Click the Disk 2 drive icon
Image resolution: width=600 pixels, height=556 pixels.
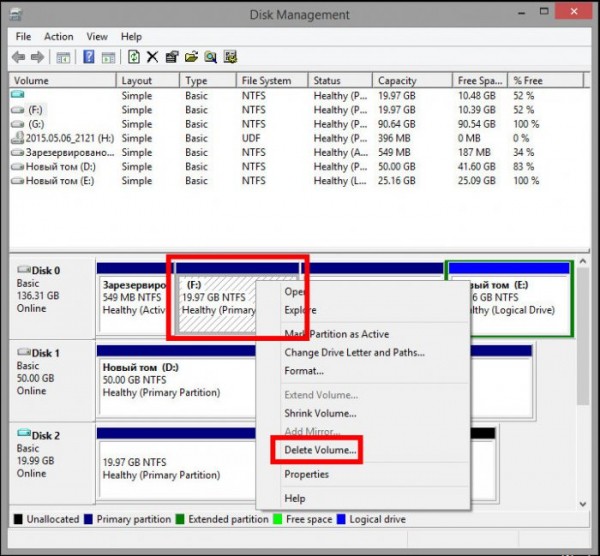[x=24, y=433]
